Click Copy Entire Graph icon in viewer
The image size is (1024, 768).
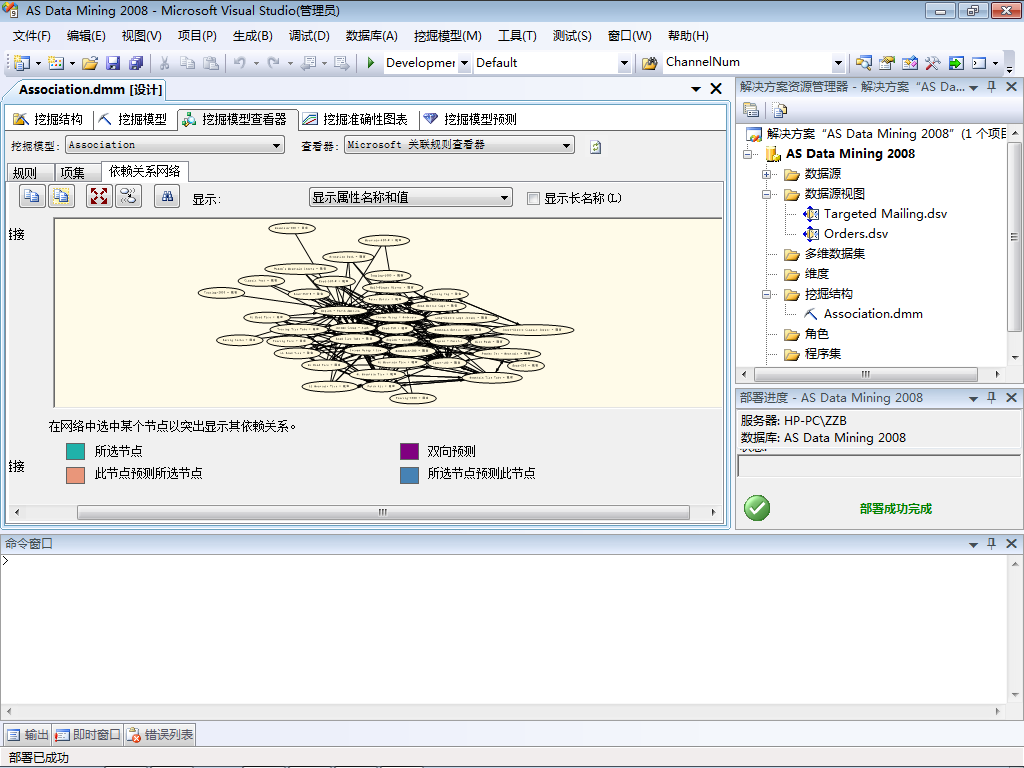(x=61, y=196)
